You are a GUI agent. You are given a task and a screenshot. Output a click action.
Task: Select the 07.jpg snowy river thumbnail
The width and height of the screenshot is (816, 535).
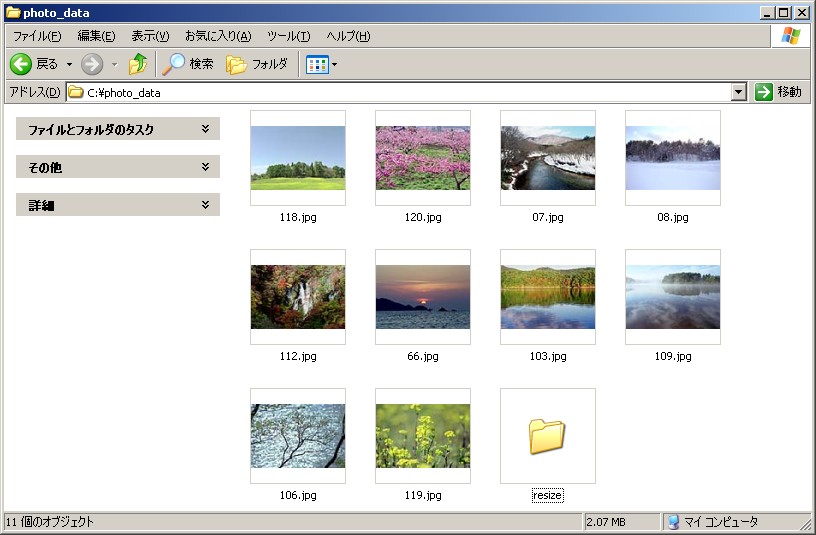[x=547, y=158]
